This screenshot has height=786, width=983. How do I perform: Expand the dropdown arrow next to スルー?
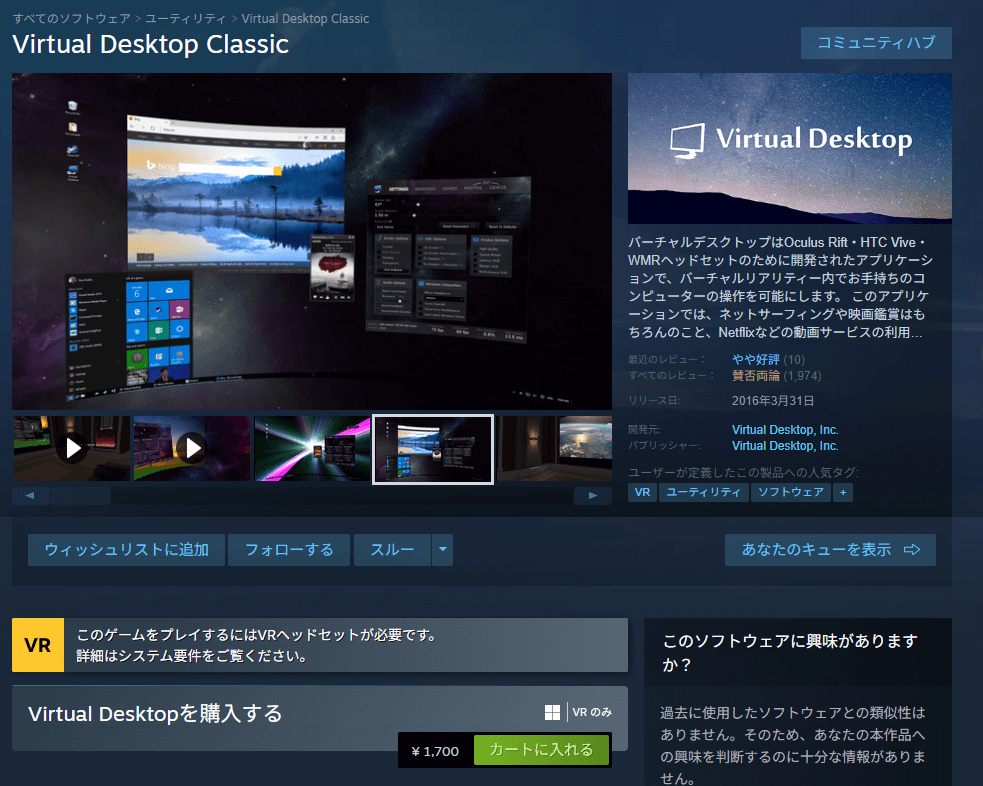(x=443, y=550)
